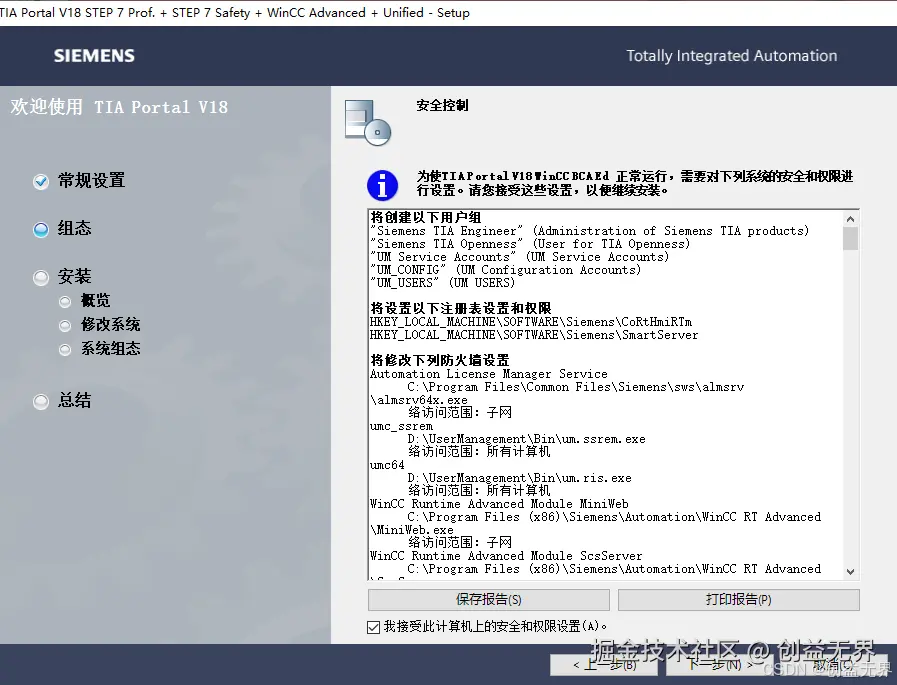Click the 将设置以下注册表设置和权限 heading
The width and height of the screenshot is (897, 685).
coord(461,308)
